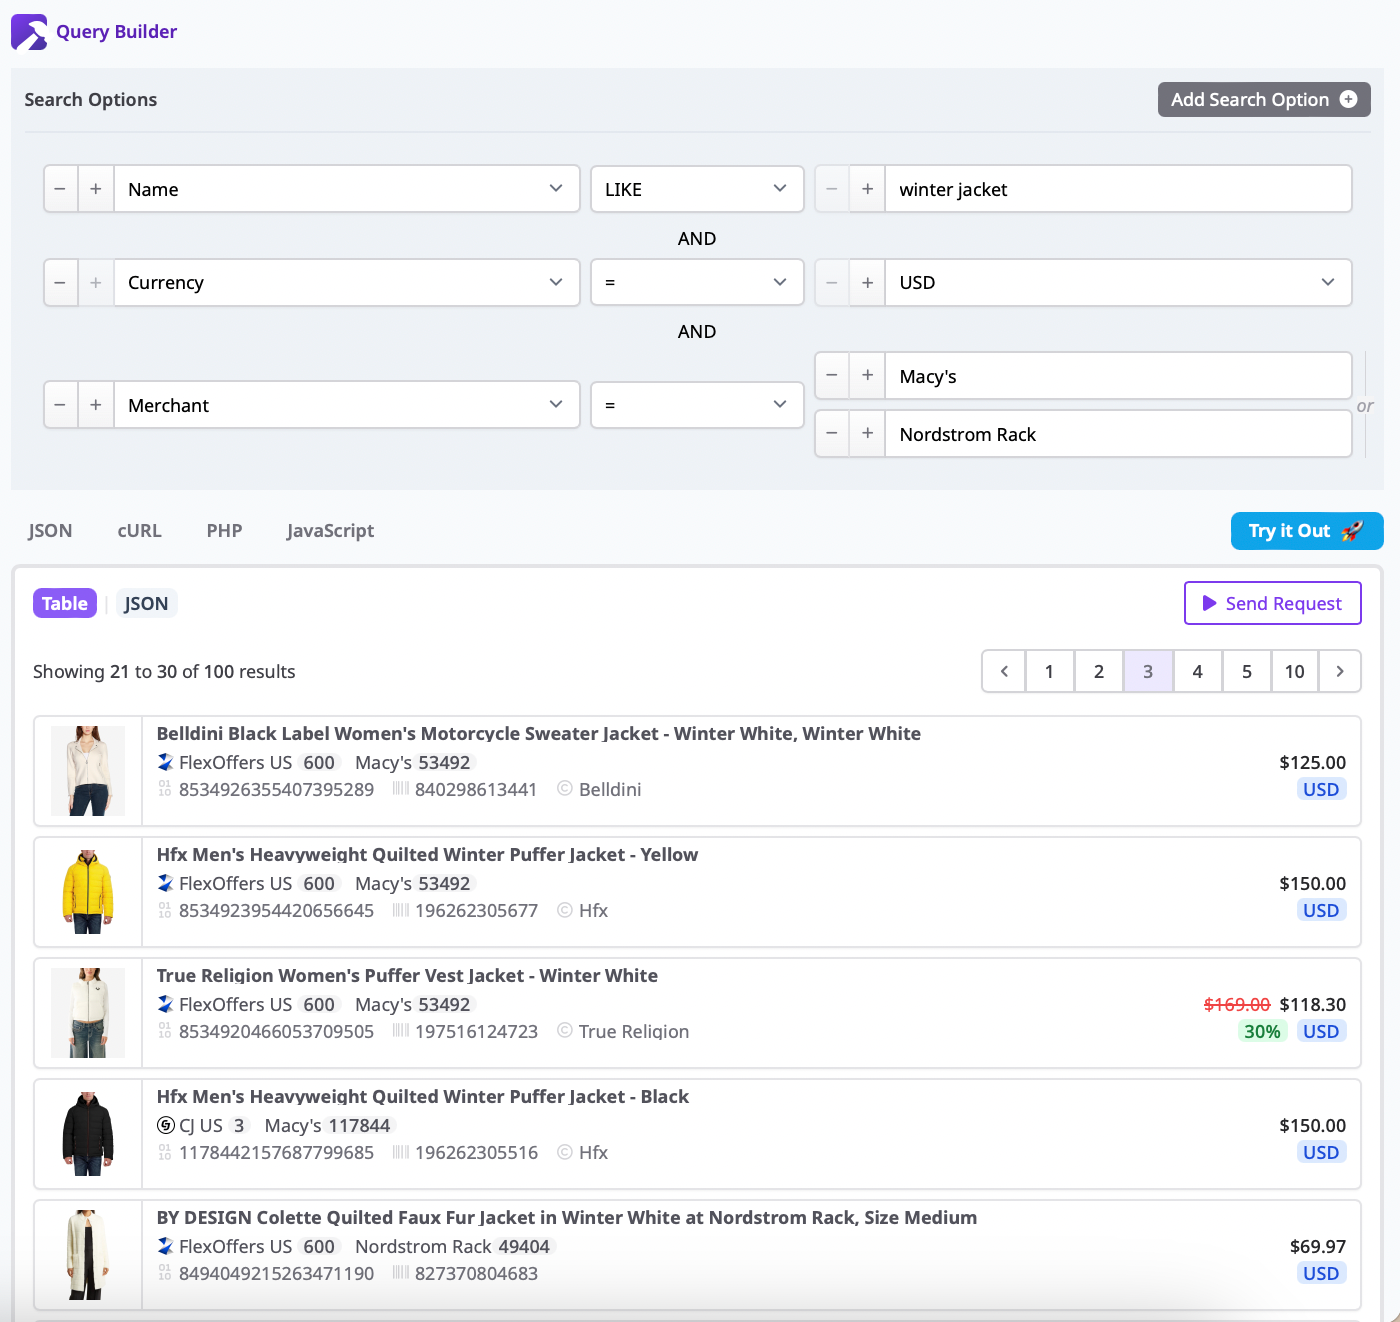Click the Hfx Yellow puffer jacket title
This screenshot has width=1400, height=1322.
point(427,854)
